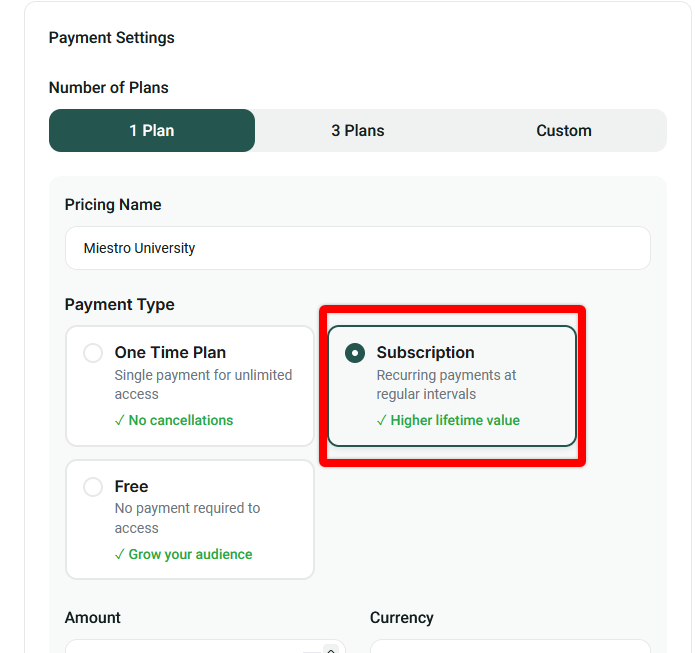Image resolution: width=695 pixels, height=653 pixels.
Task: Select the Subscription radio button
Action: tap(355, 353)
